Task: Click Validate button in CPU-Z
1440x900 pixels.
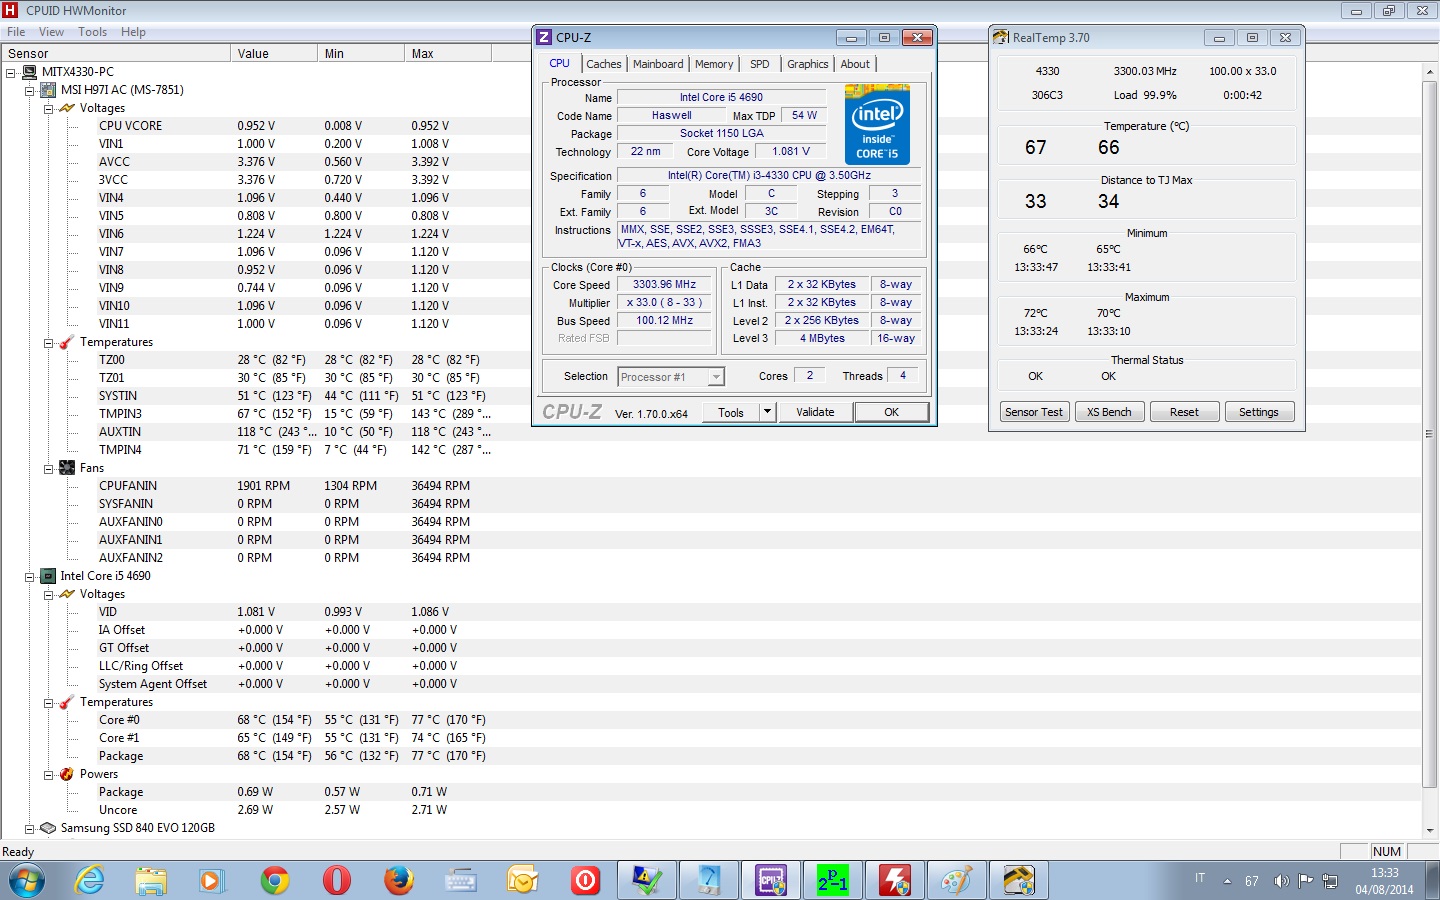Action: click(815, 412)
